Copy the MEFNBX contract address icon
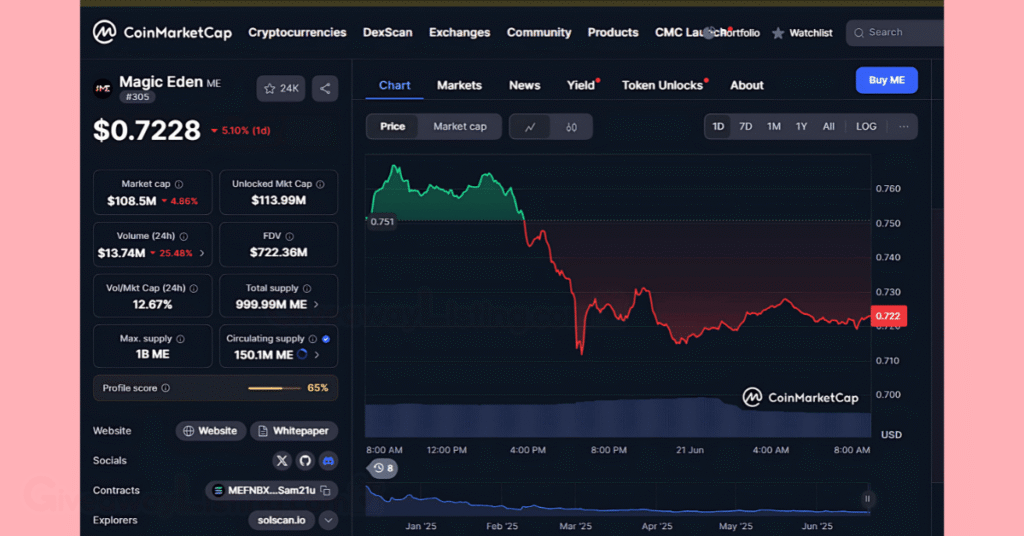This screenshot has width=1024, height=536. click(326, 490)
